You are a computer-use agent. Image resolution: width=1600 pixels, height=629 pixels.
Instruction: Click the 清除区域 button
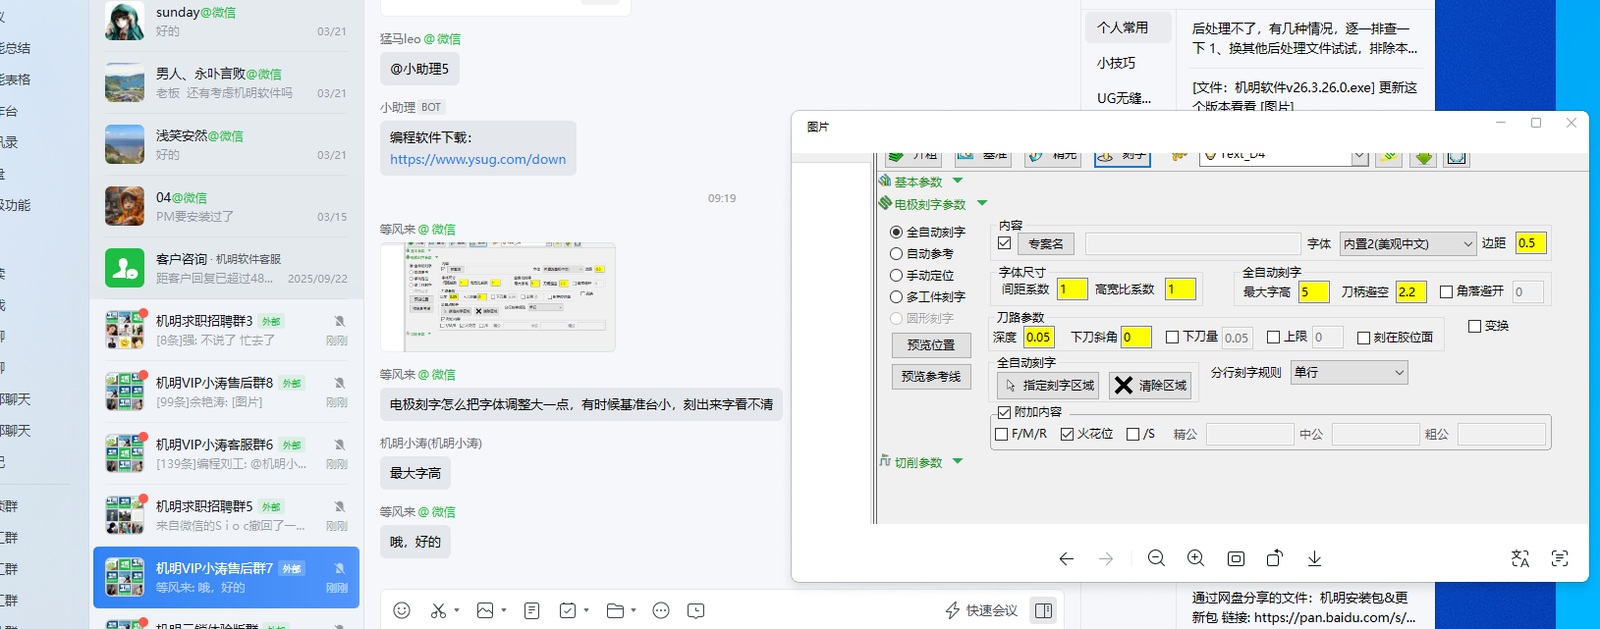click(1150, 385)
